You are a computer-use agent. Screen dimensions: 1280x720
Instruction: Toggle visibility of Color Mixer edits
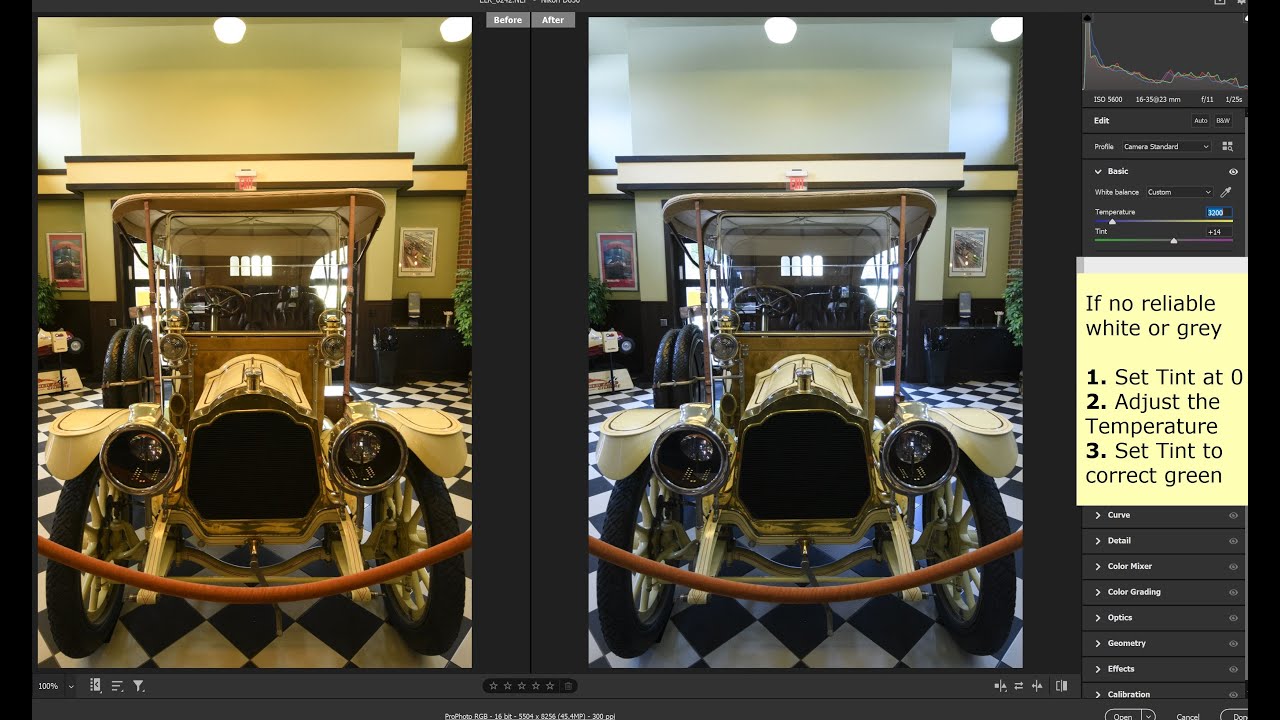[x=1233, y=566]
